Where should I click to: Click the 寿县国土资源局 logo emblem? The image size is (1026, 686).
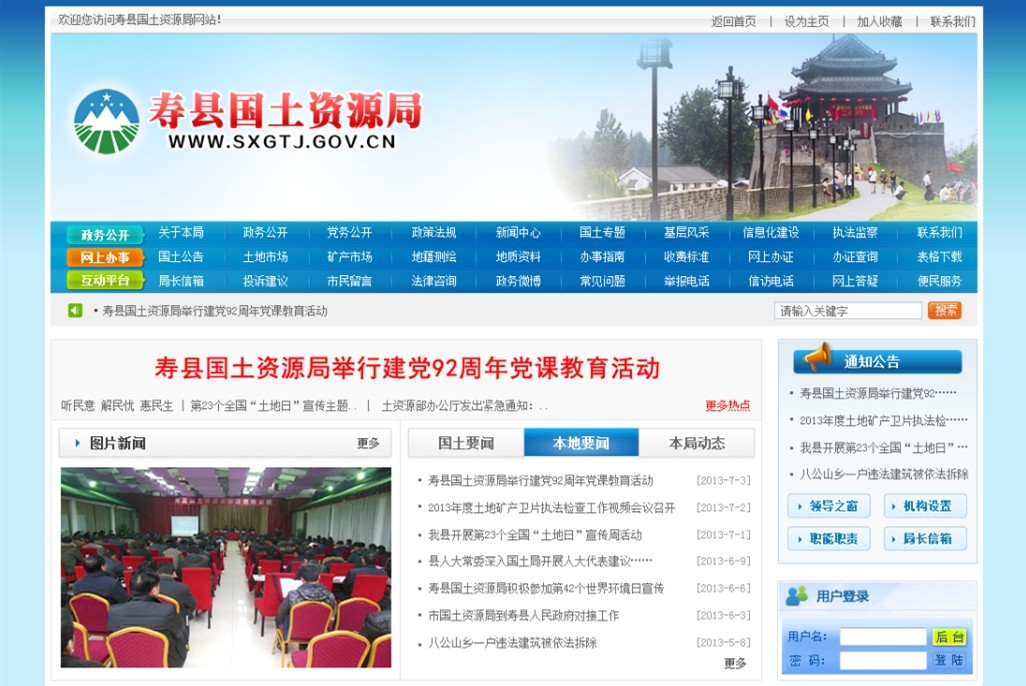point(106,122)
